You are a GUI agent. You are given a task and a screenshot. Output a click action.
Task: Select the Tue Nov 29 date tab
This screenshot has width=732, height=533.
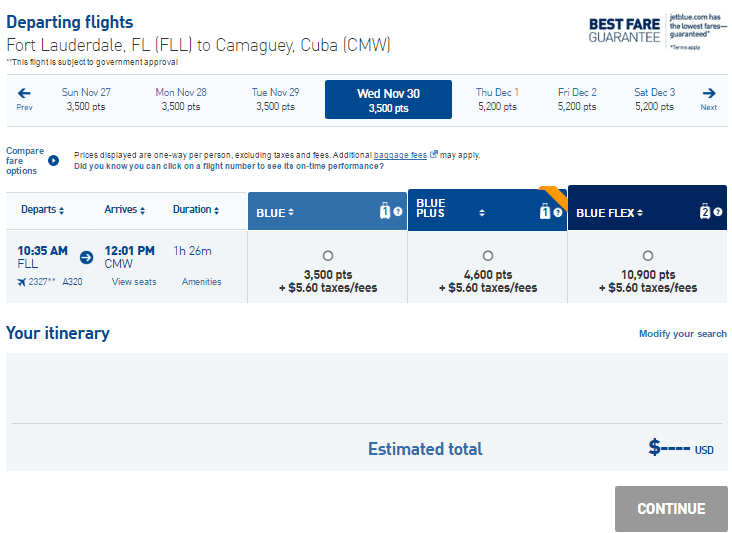click(275, 99)
